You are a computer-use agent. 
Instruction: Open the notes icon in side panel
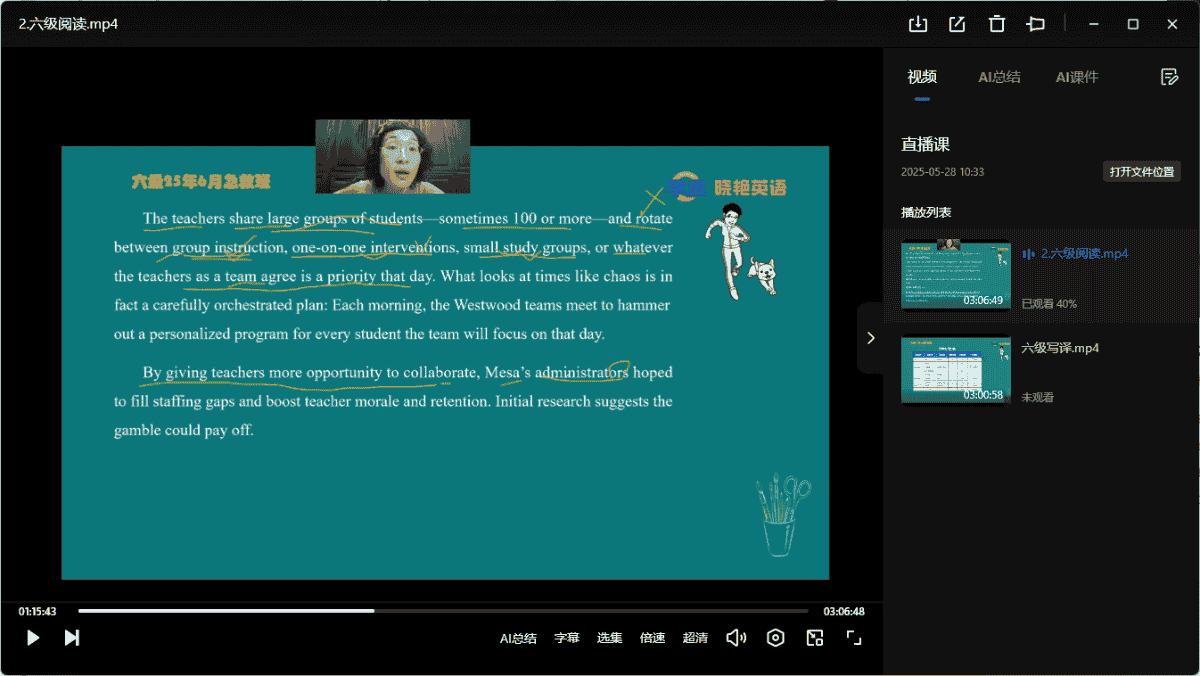(1168, 77)
